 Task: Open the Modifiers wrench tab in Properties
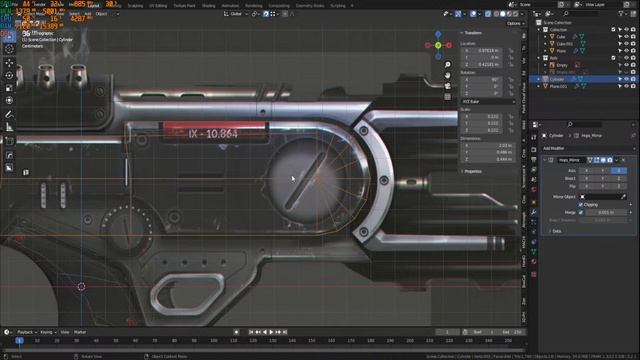tap(533, 212)
